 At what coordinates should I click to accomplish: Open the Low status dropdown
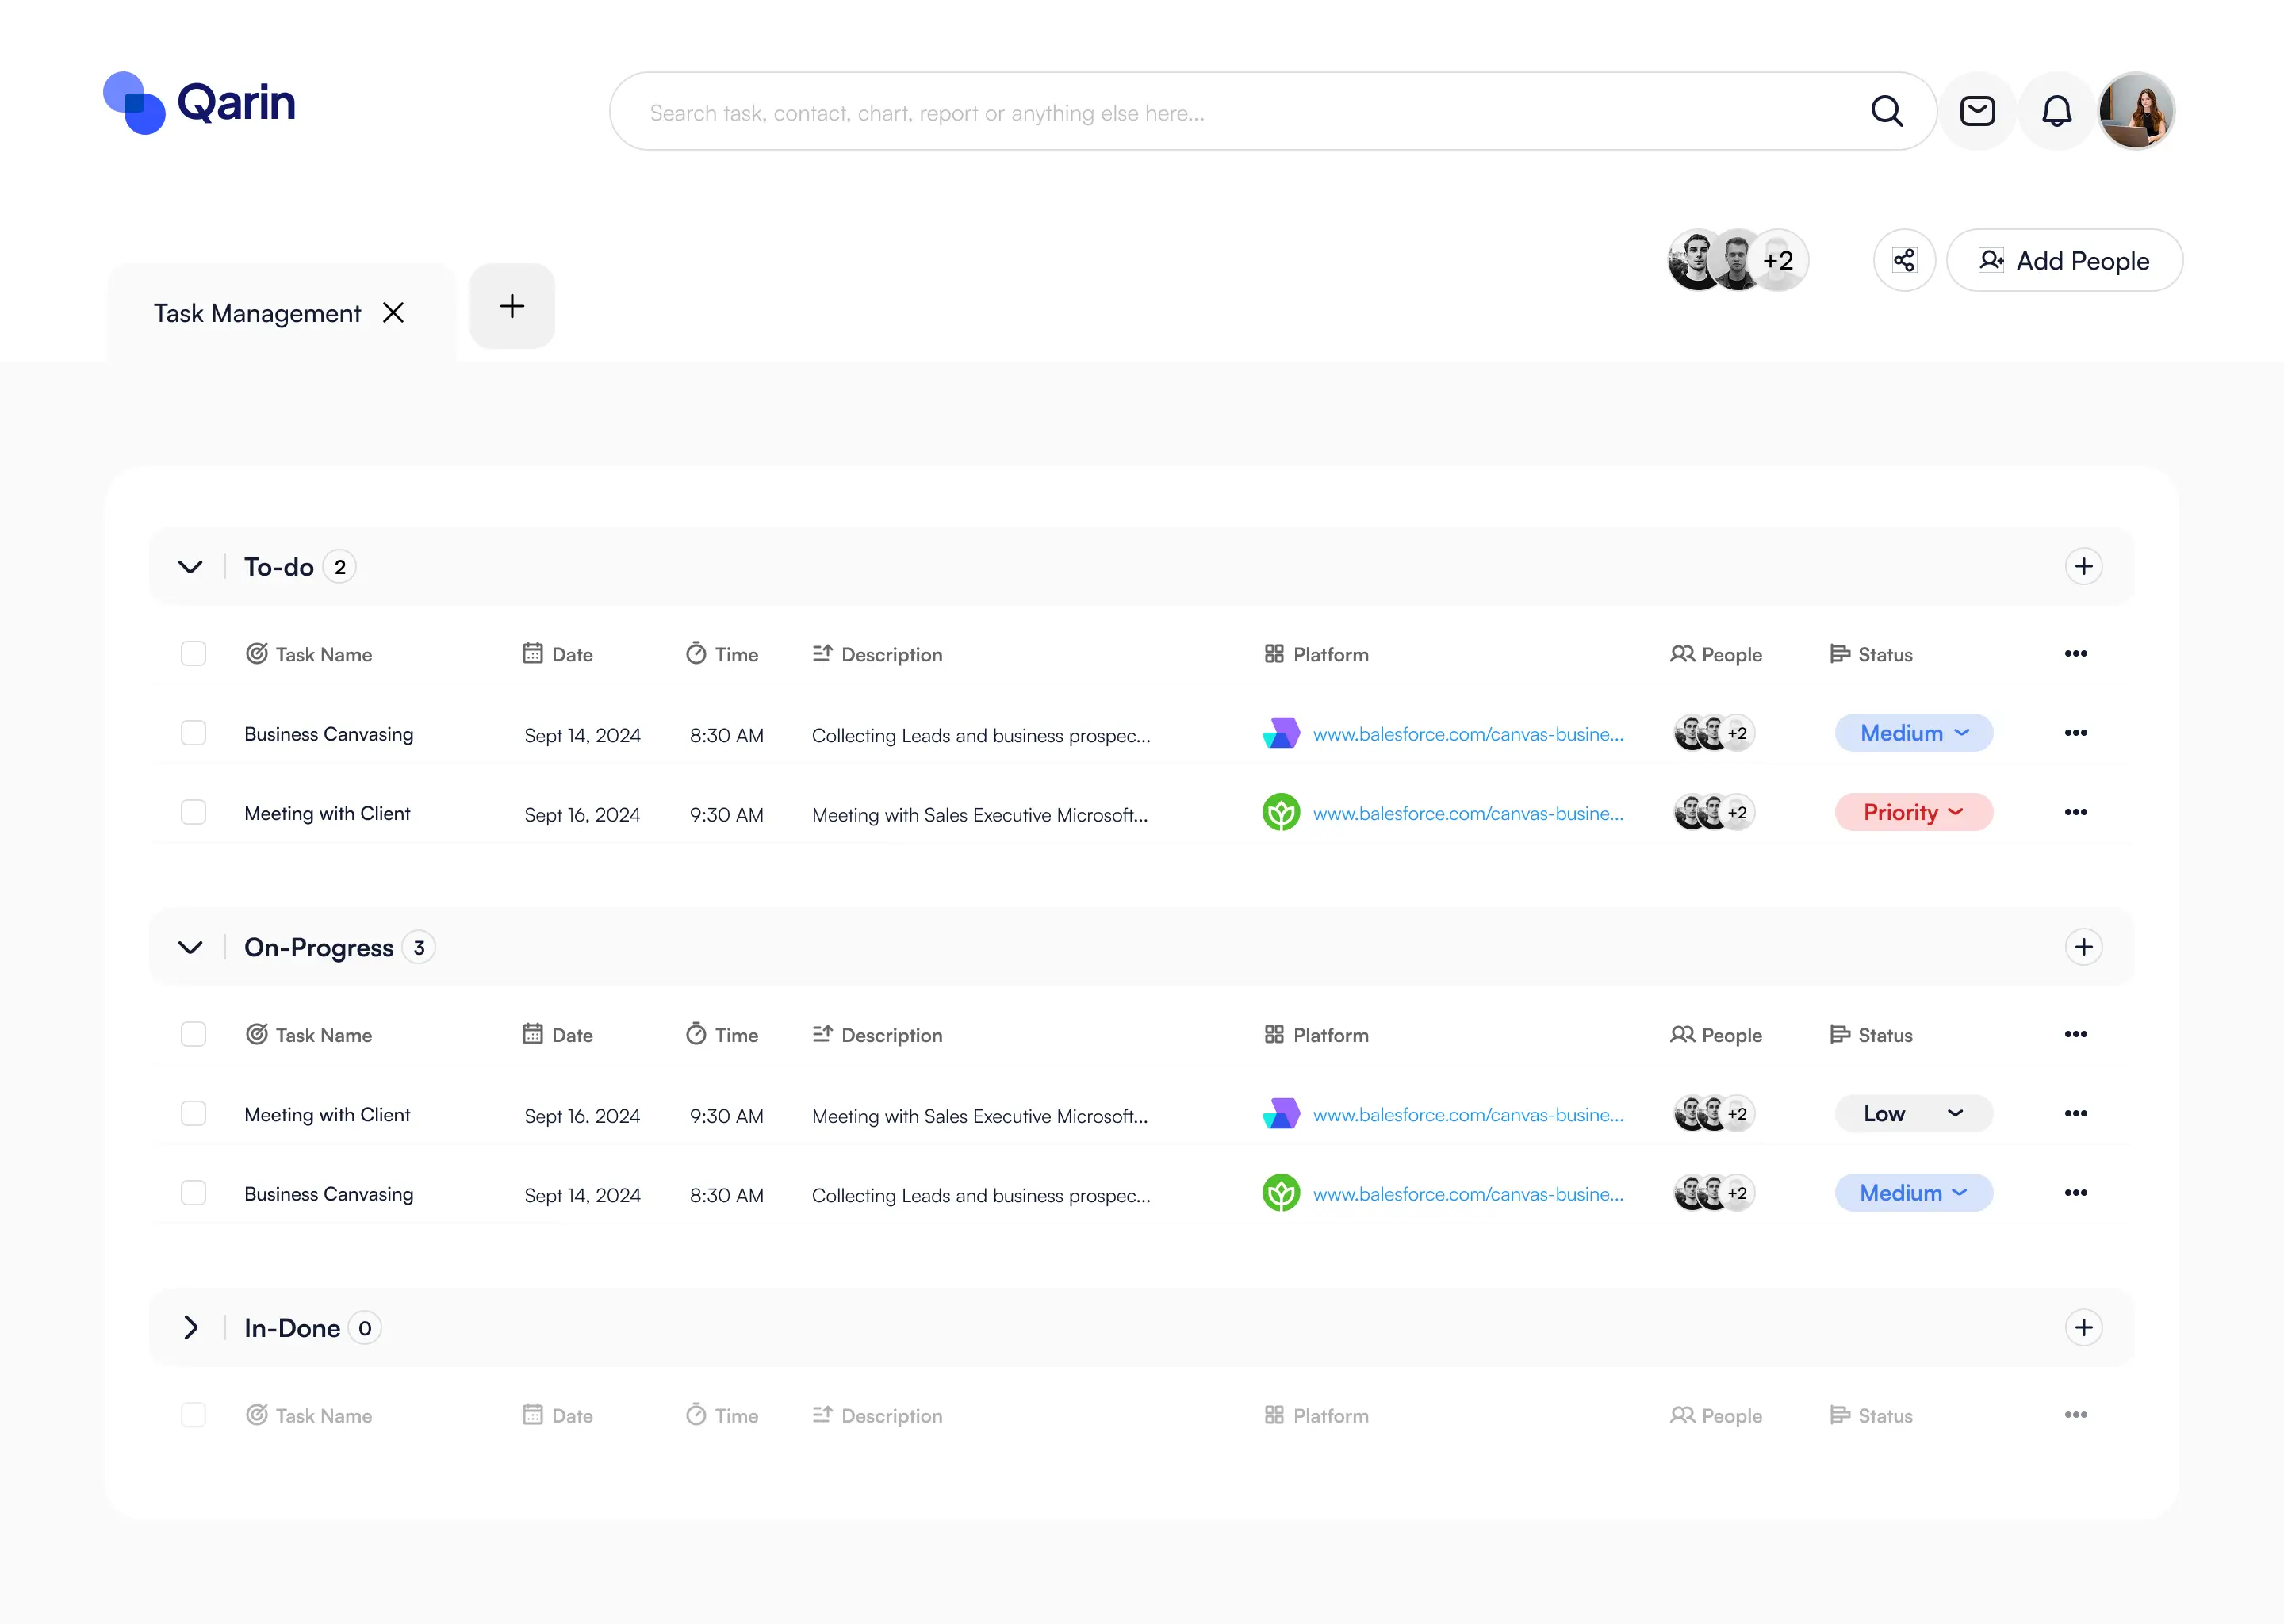click(x=1913, y=1114)
